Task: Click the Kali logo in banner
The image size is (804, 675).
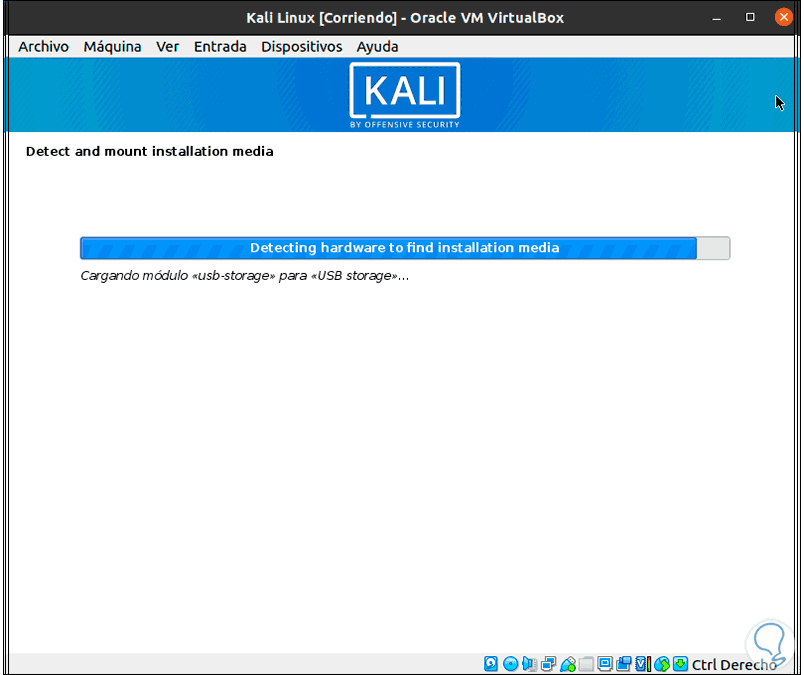Action: [405, 95]
